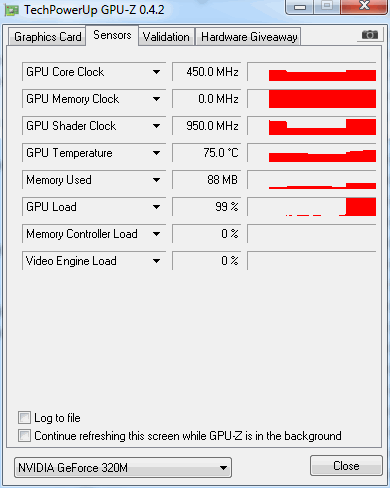The height and width of the screenshot is (488, 390).
Task: Enable the Log to file checkbox
Action: click(24, 417)
